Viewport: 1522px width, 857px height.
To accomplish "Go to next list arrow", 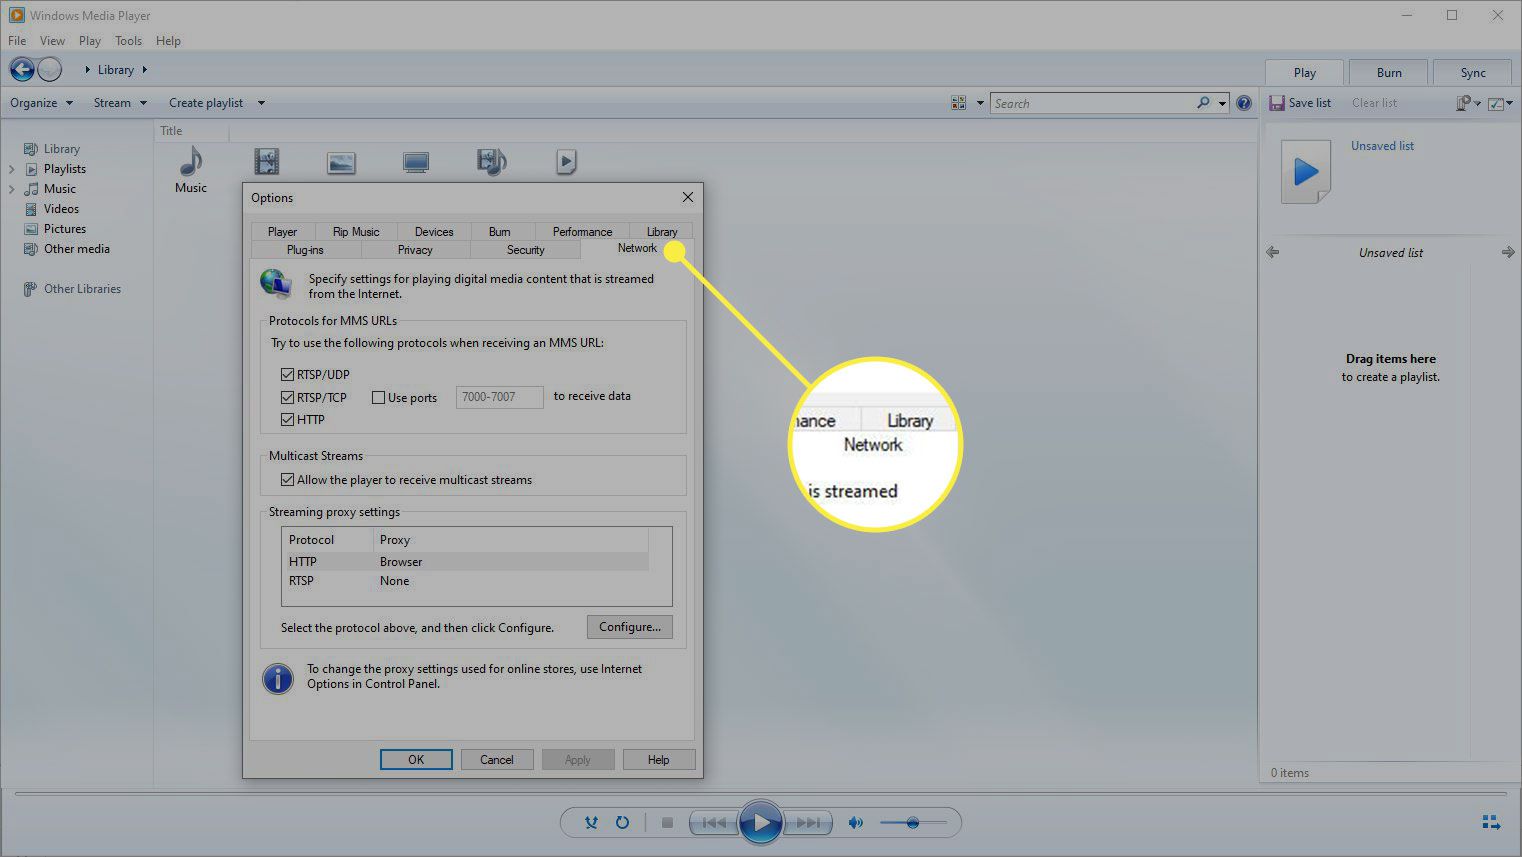I will tap(1508, 252).
